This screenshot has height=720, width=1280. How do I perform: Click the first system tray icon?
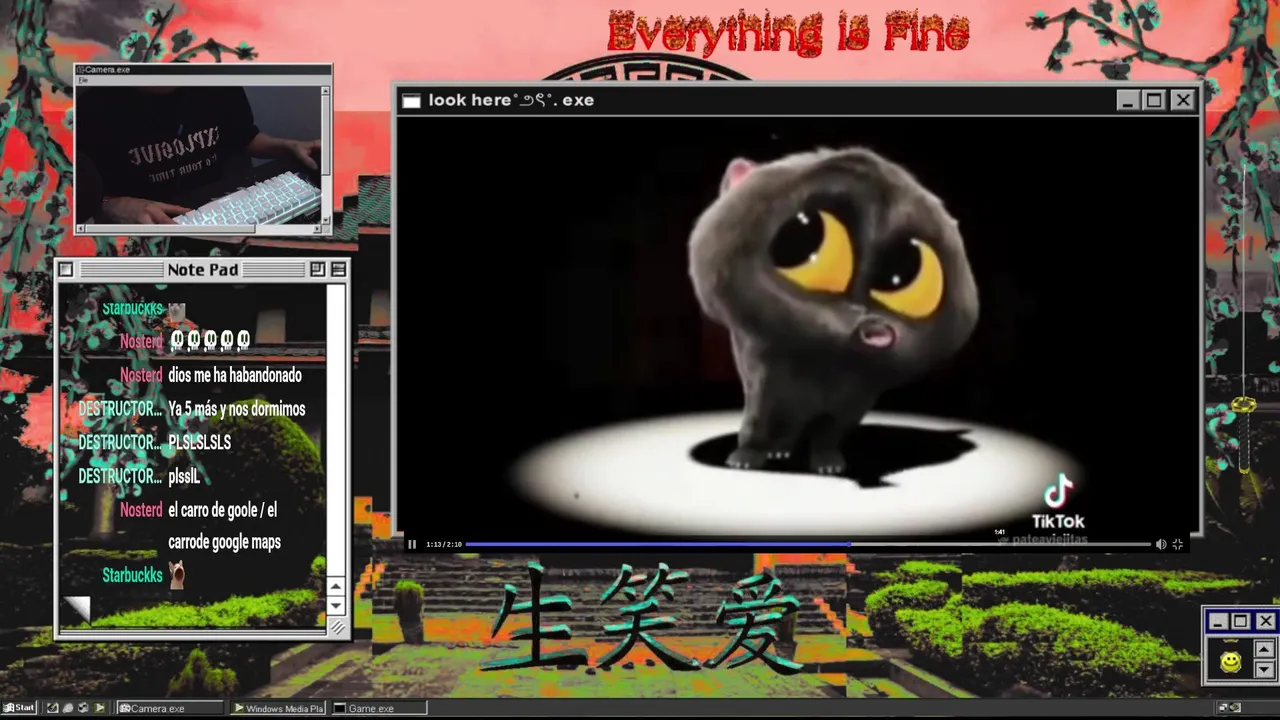pyautogui.click(x=1223, y=708)
